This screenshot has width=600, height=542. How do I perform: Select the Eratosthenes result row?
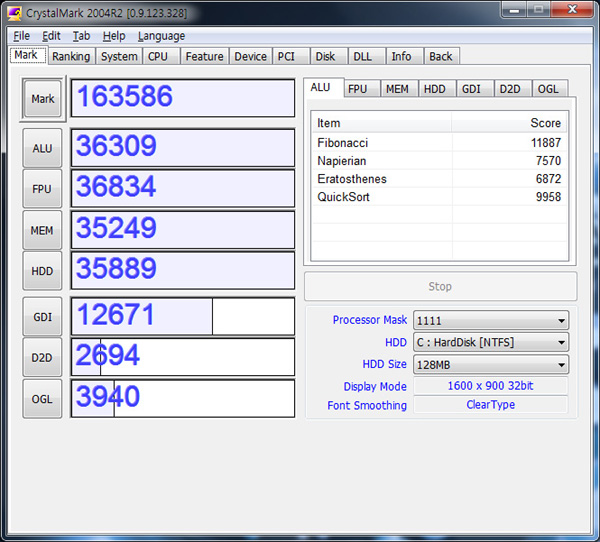[439, 179]
